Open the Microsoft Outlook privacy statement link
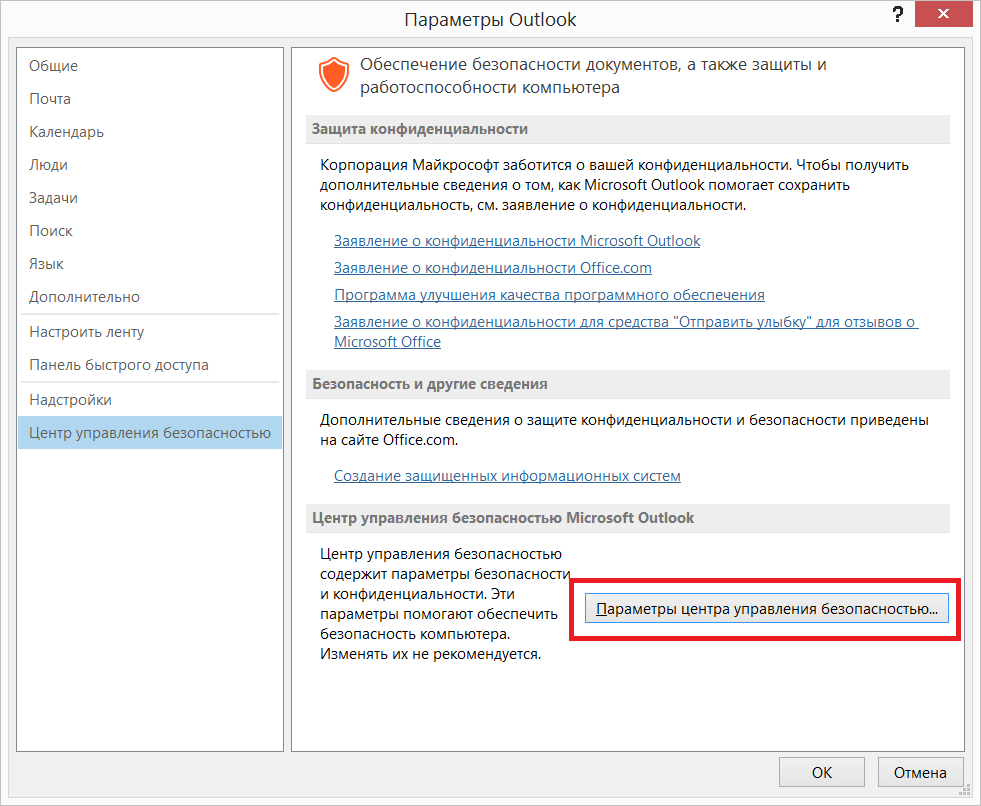 pyautogui.click(x=516, y=241)
